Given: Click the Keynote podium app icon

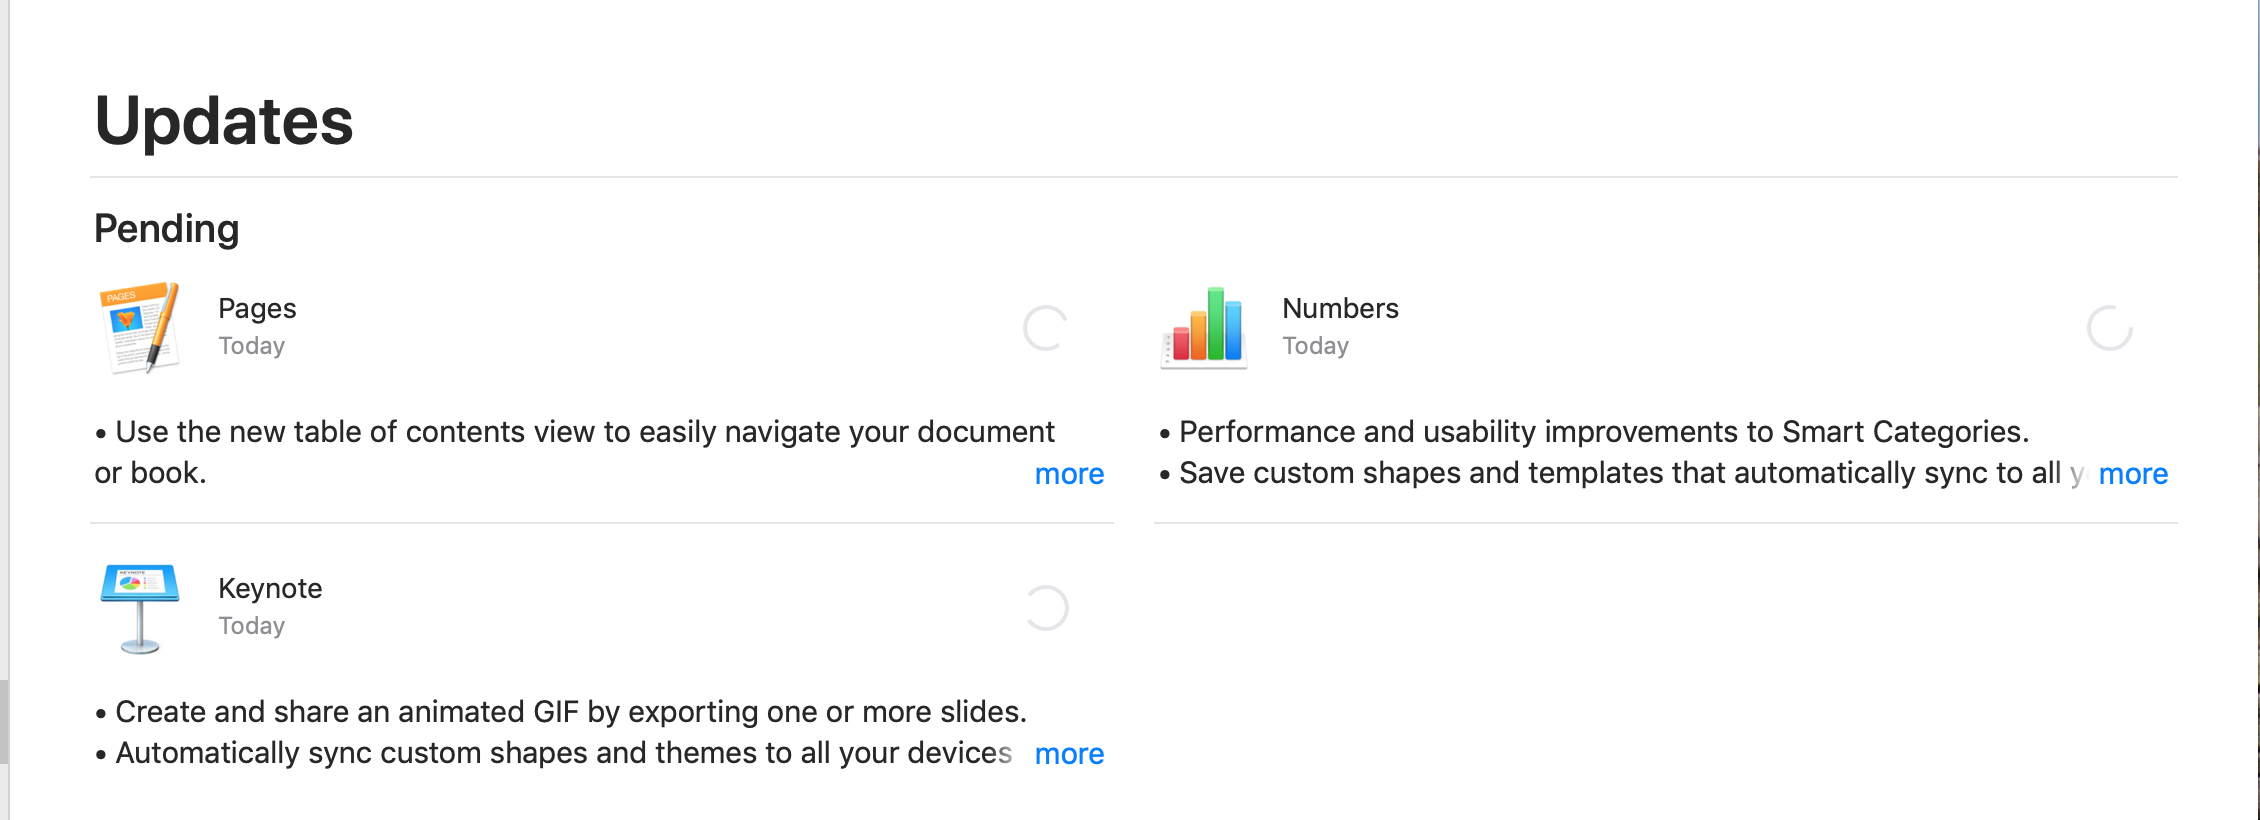Looking at the screenshot, I should pyautogui.click(x=140, y=607).
